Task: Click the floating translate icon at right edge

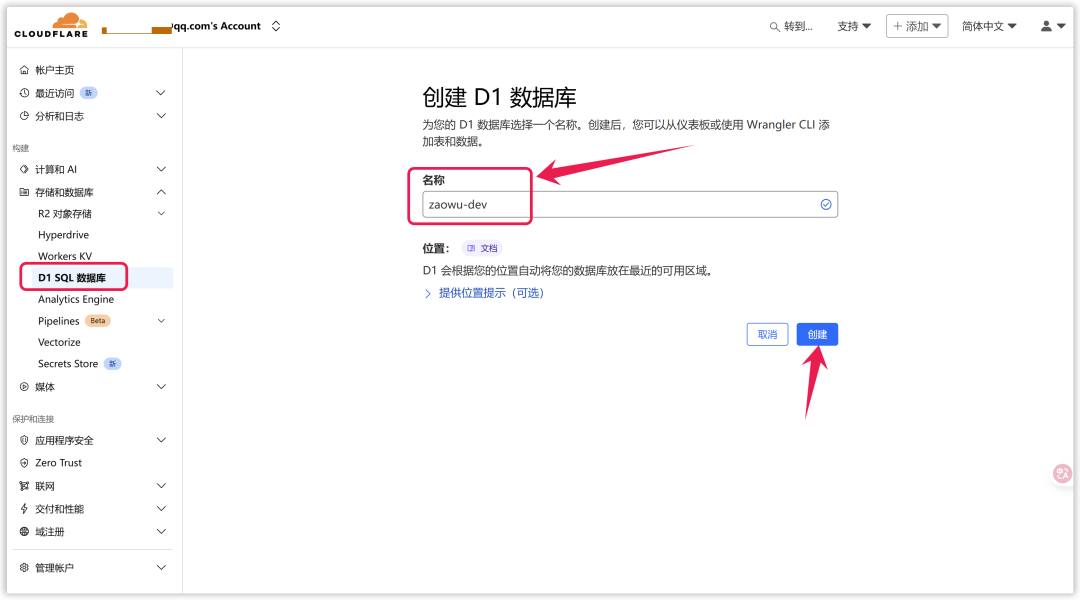Action: (1061, 473)
